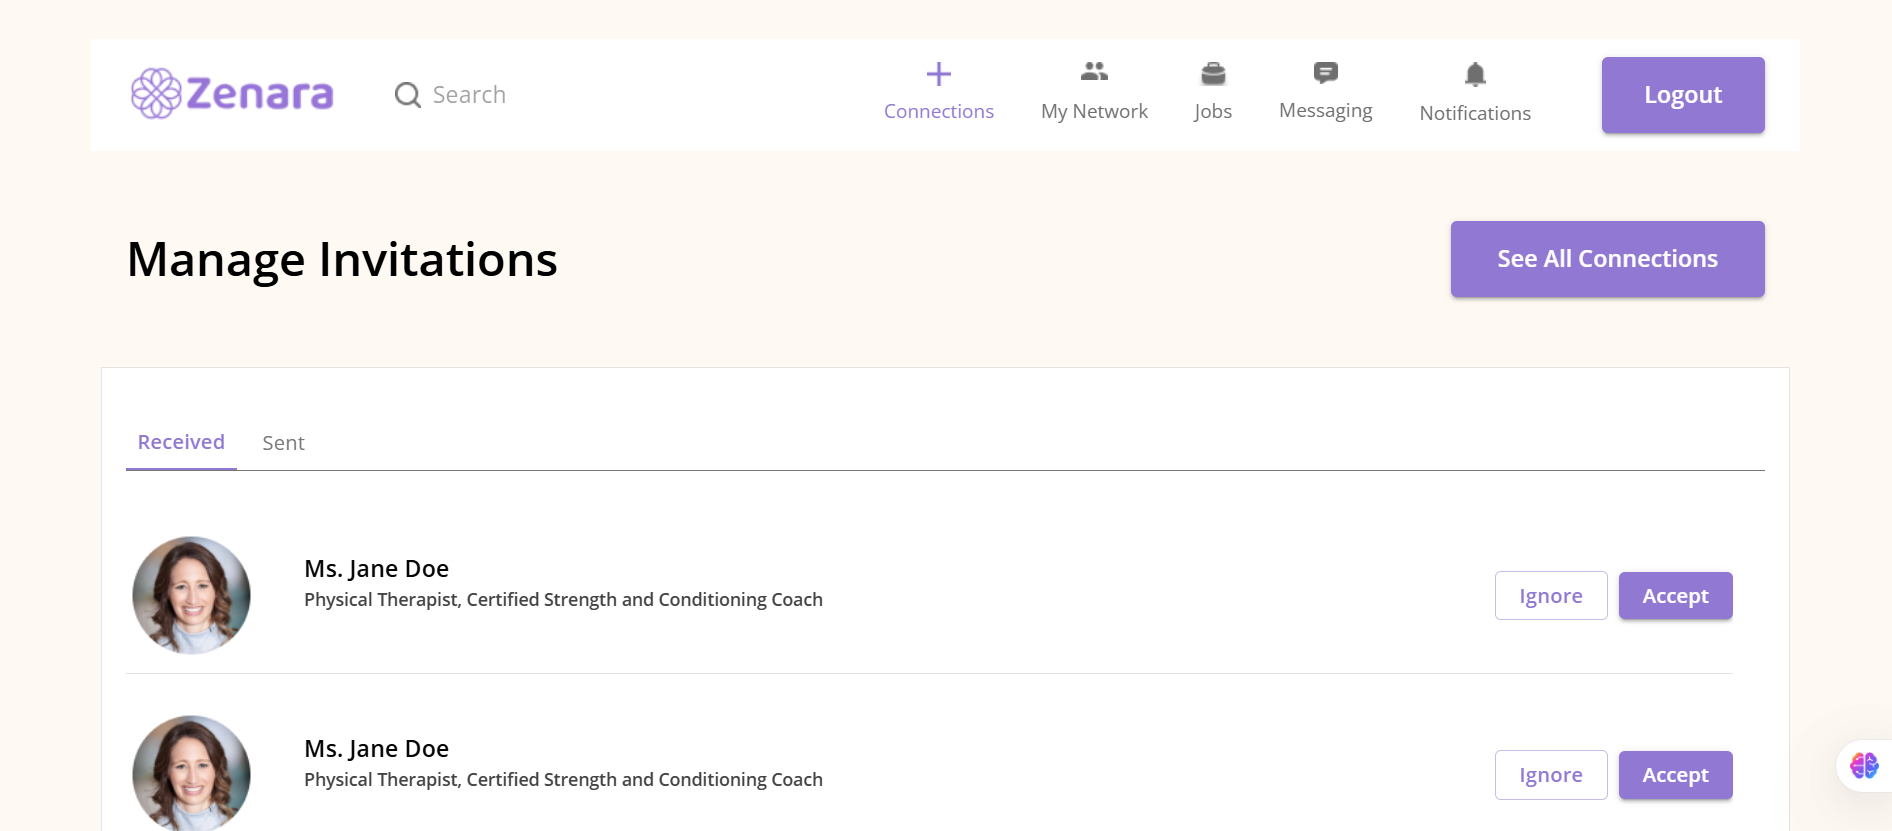Open Jobs briefcase icon
Image resolution: width=1892 pixels, height=831 pixels.
tap(1213, 73)
